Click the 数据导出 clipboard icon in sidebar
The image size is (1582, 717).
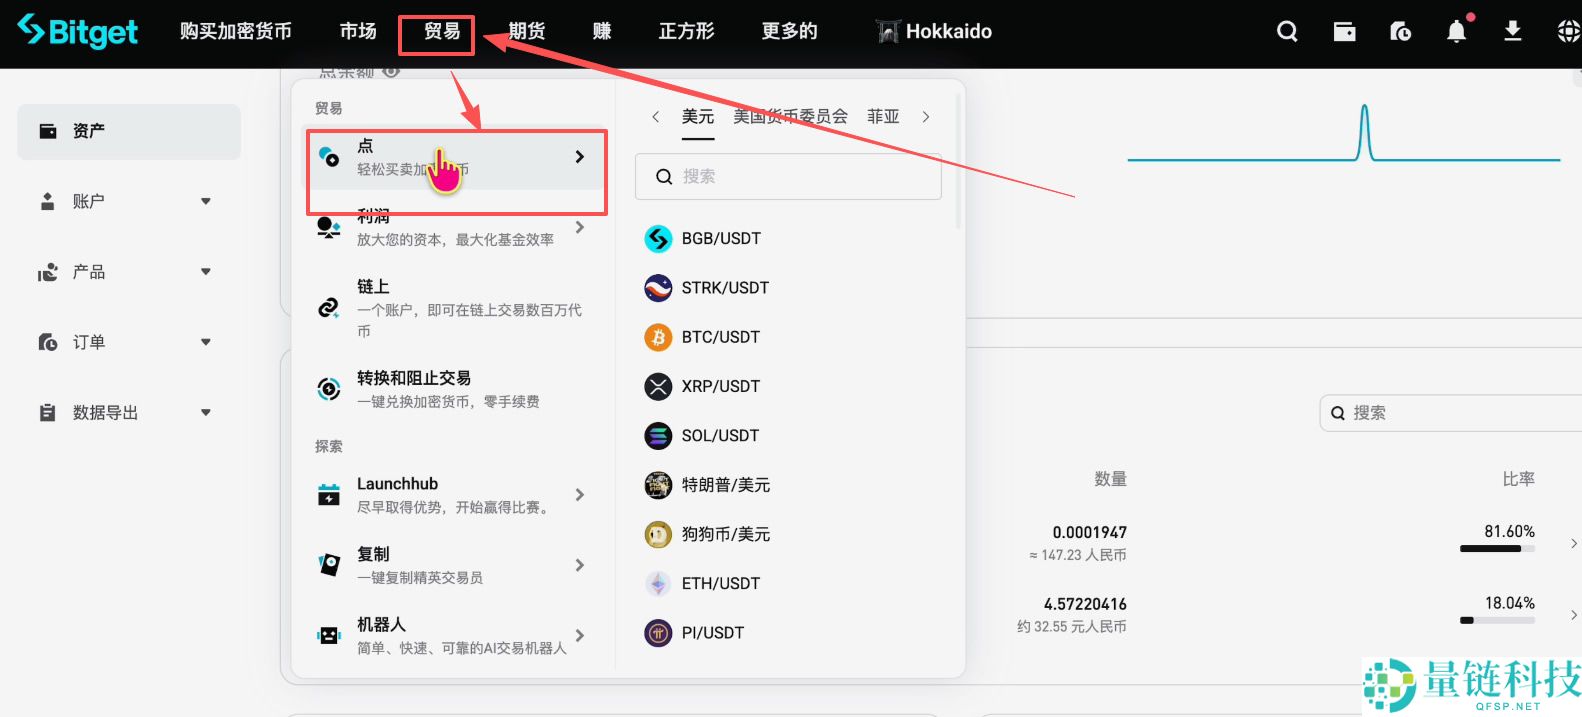[x=47, y=412]
